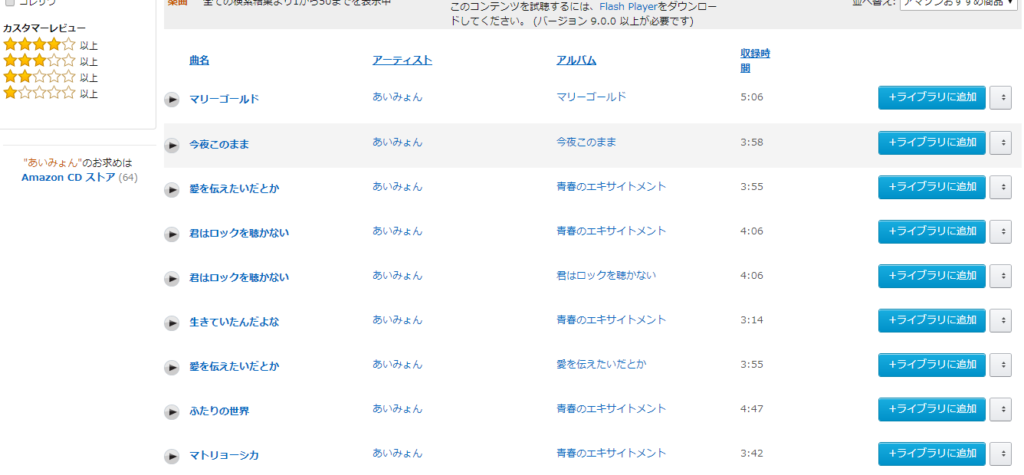The width and height of the screenshot is (1024, 475).
Task: Open artist あいみょん in 生きていたんだよな row
Action: pyautogui.click(x=397, y=319)
